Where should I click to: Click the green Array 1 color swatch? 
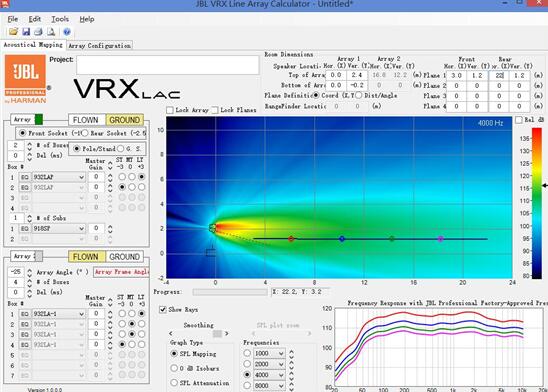tap(39, 119)
